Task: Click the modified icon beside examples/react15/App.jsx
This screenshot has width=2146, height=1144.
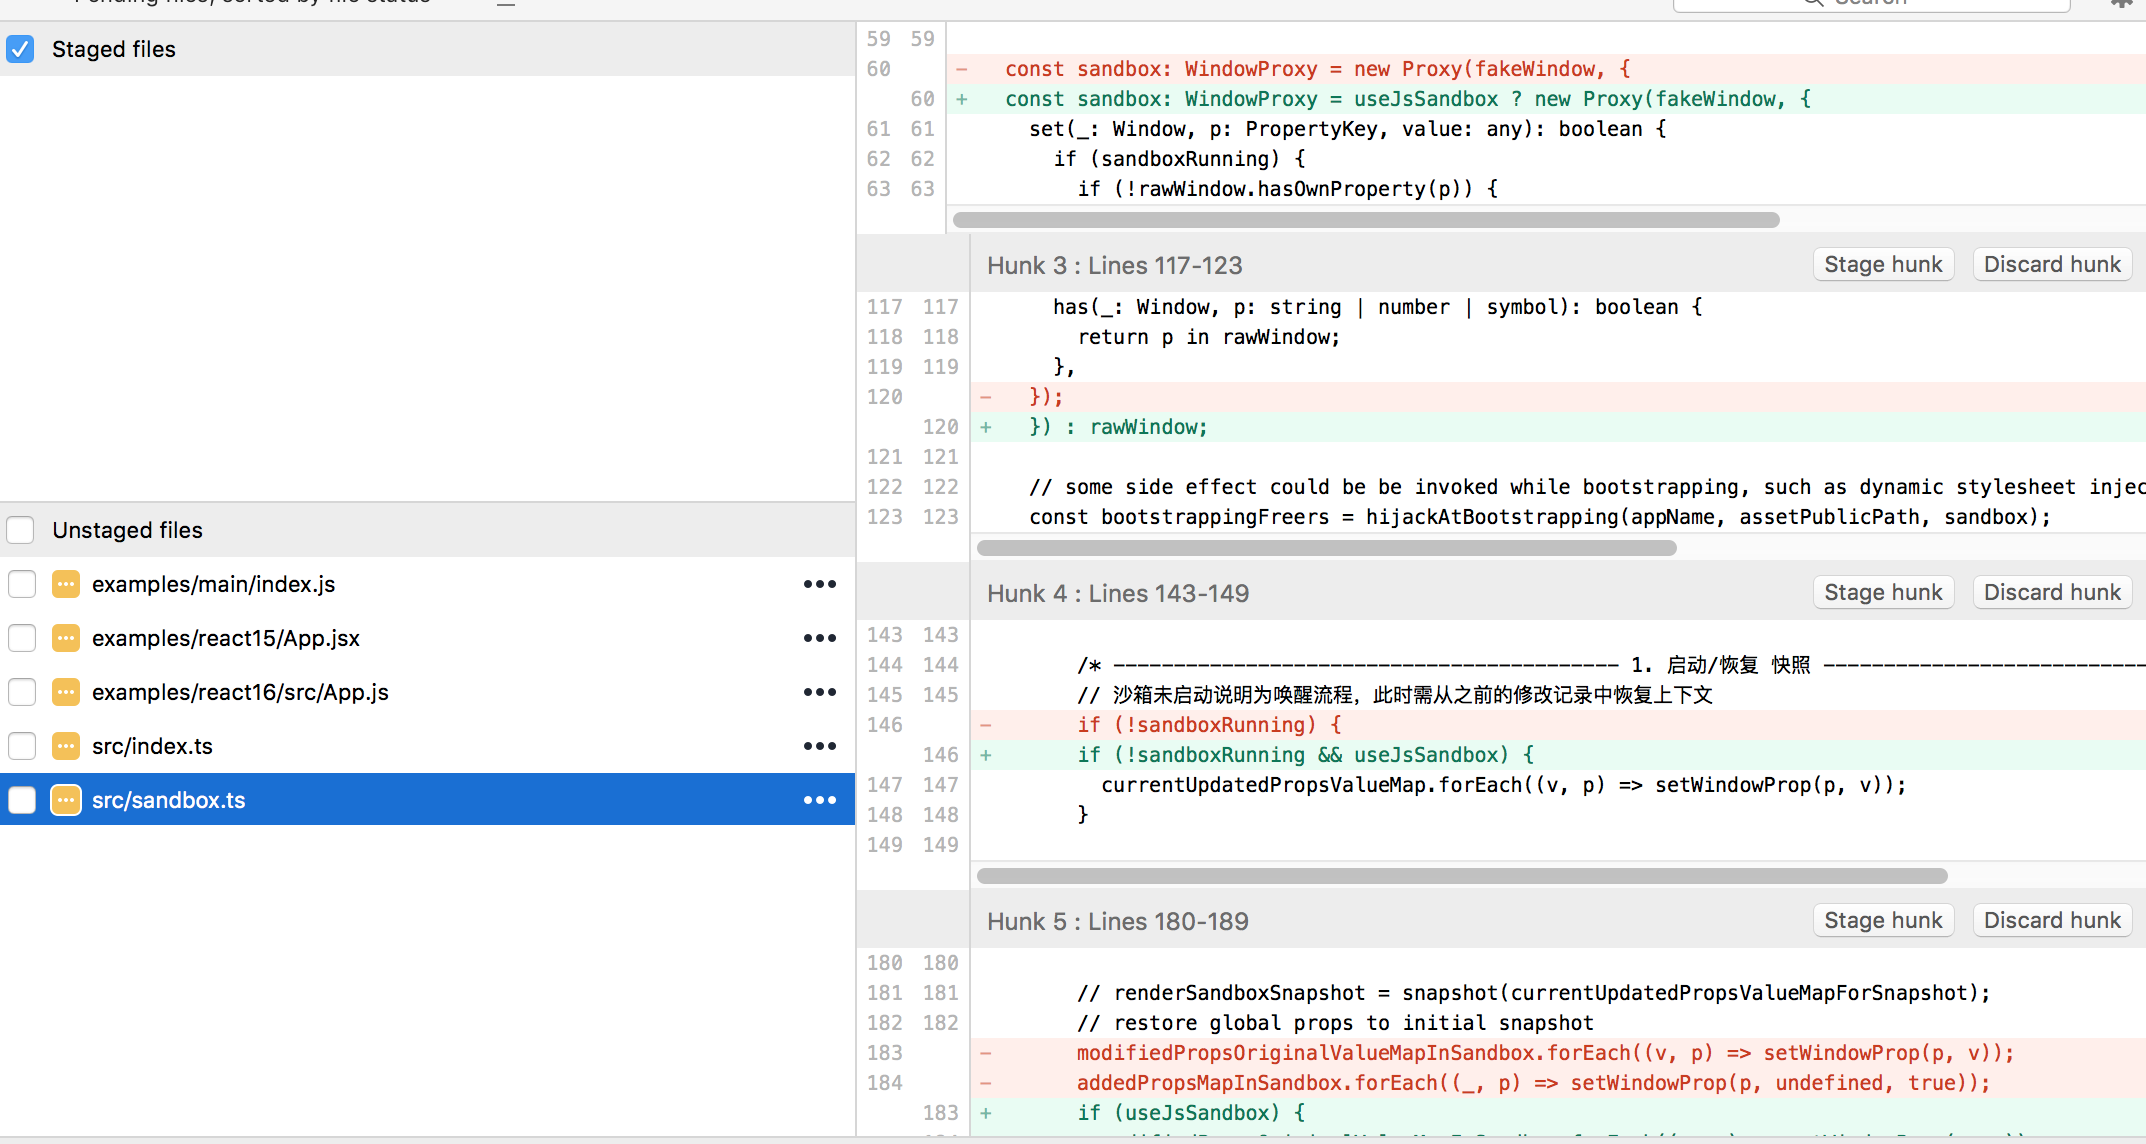Action: 66,638
